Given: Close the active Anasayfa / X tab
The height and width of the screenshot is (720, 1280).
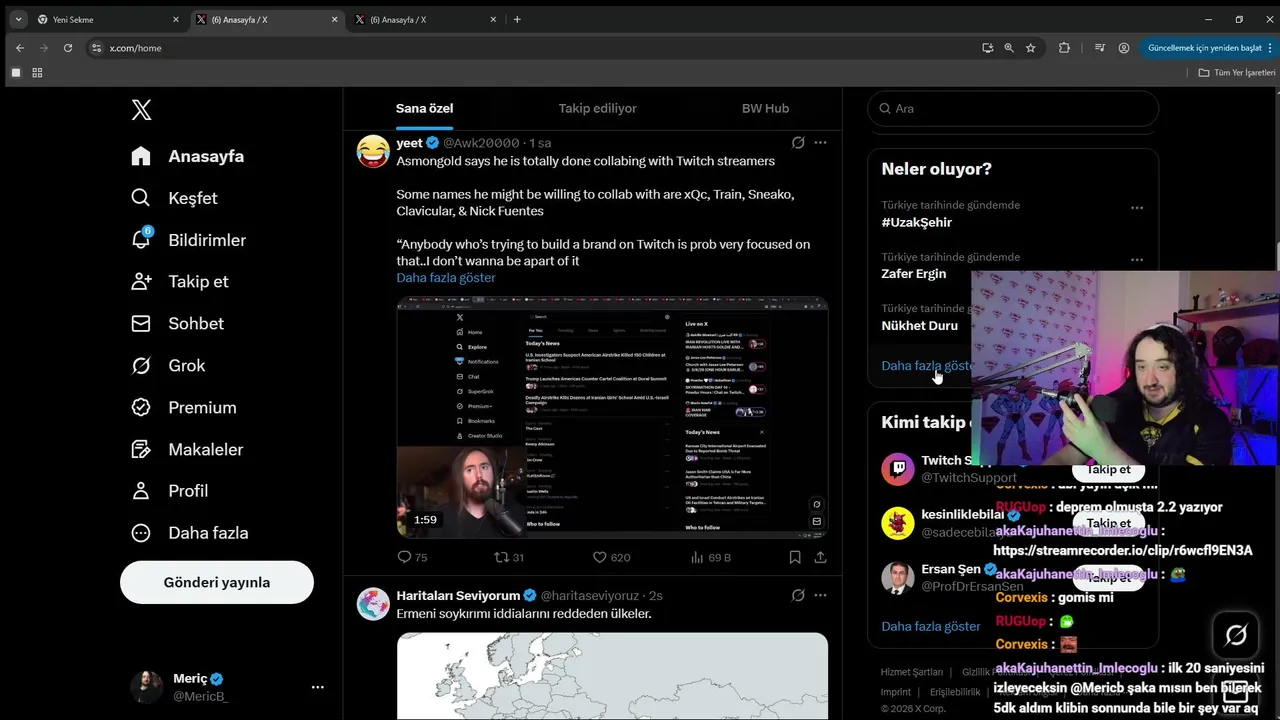Looking at the screenshot, I should (x=333, y=19).
